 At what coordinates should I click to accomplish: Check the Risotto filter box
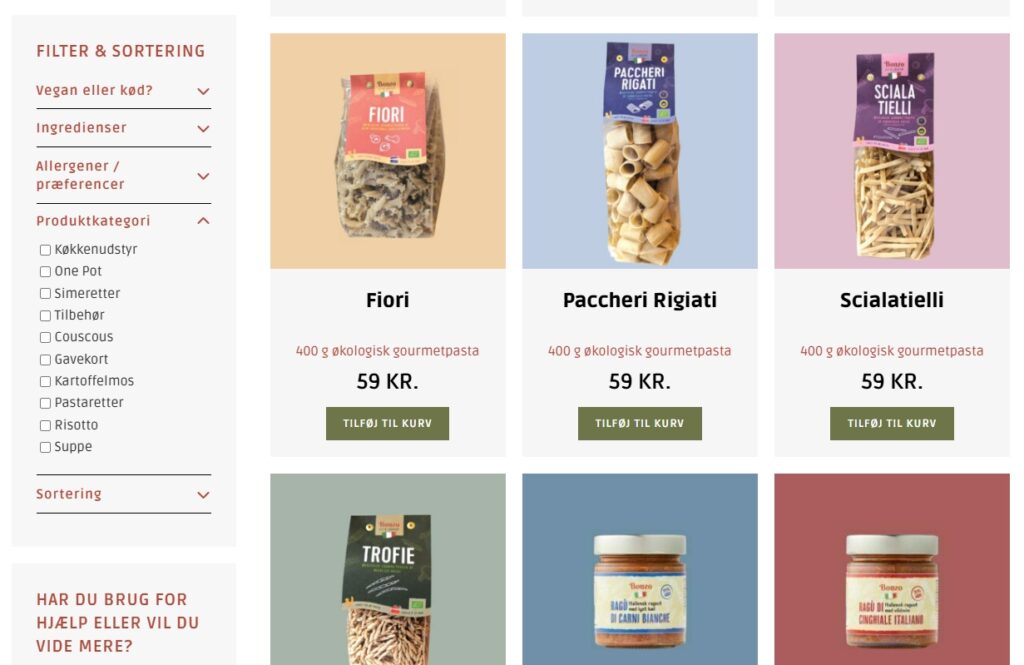coord(45,425)
